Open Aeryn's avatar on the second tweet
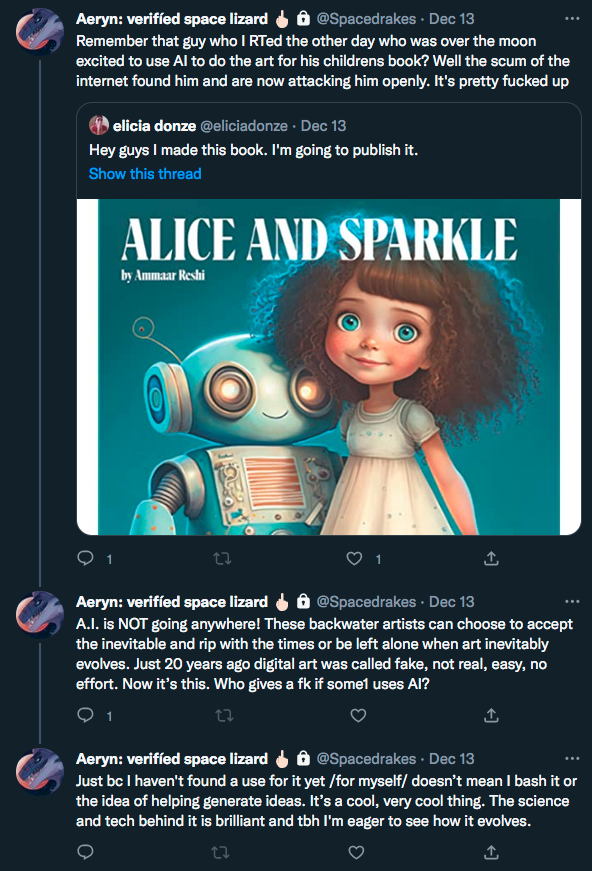592x871 pixels. pos(39,613)
